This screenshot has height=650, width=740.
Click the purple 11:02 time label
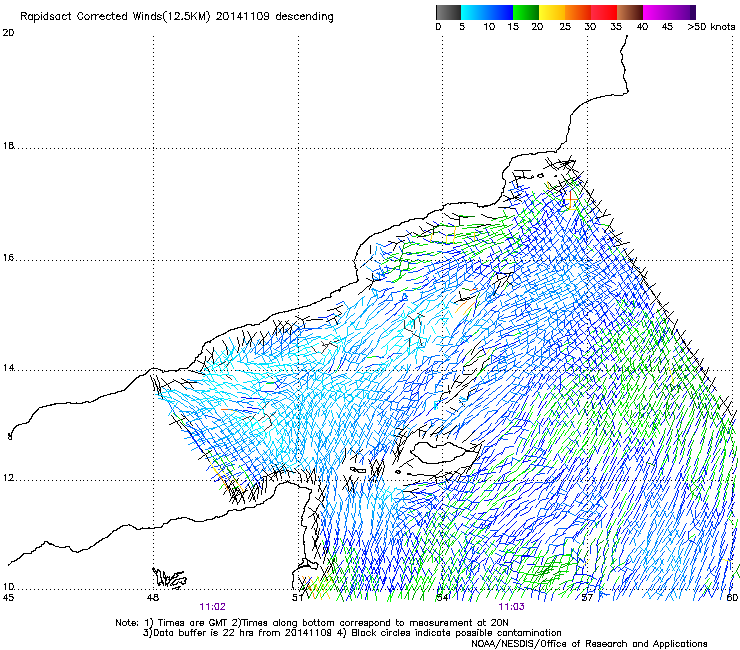(x=212, y=607)
